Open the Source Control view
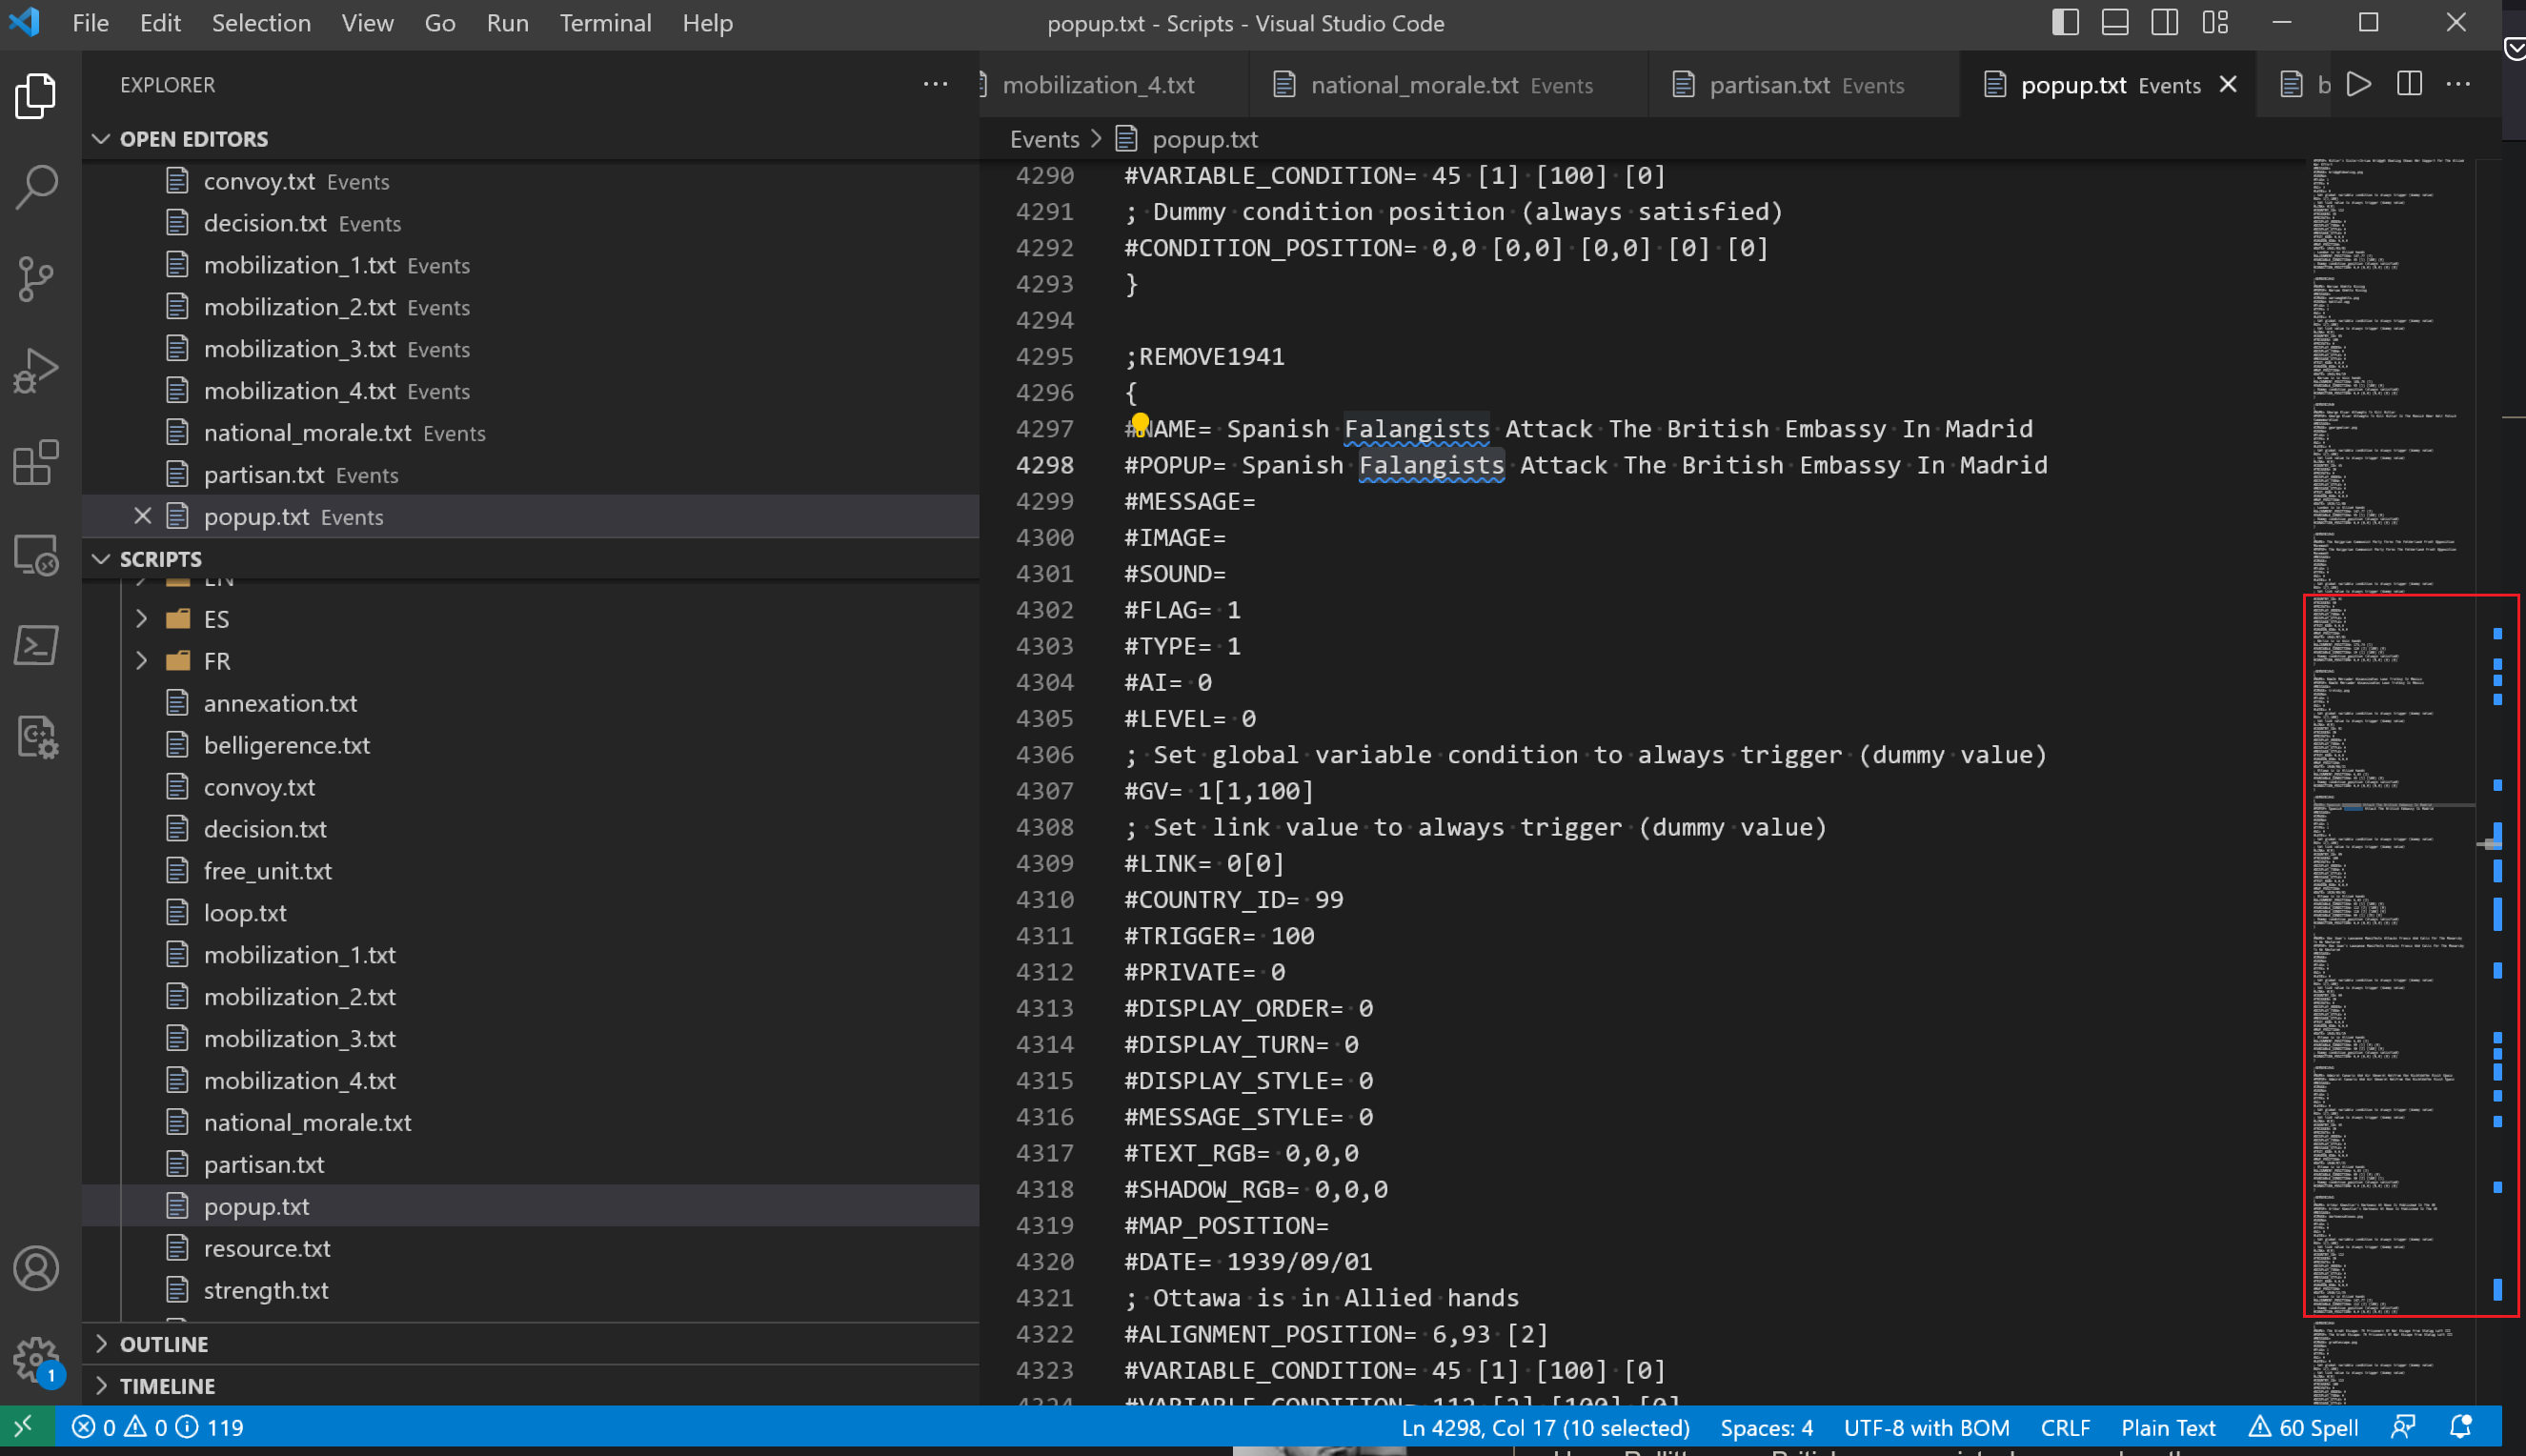Image resolution: width=2526 pixels, height=1456 pixels. click(37, 279)
